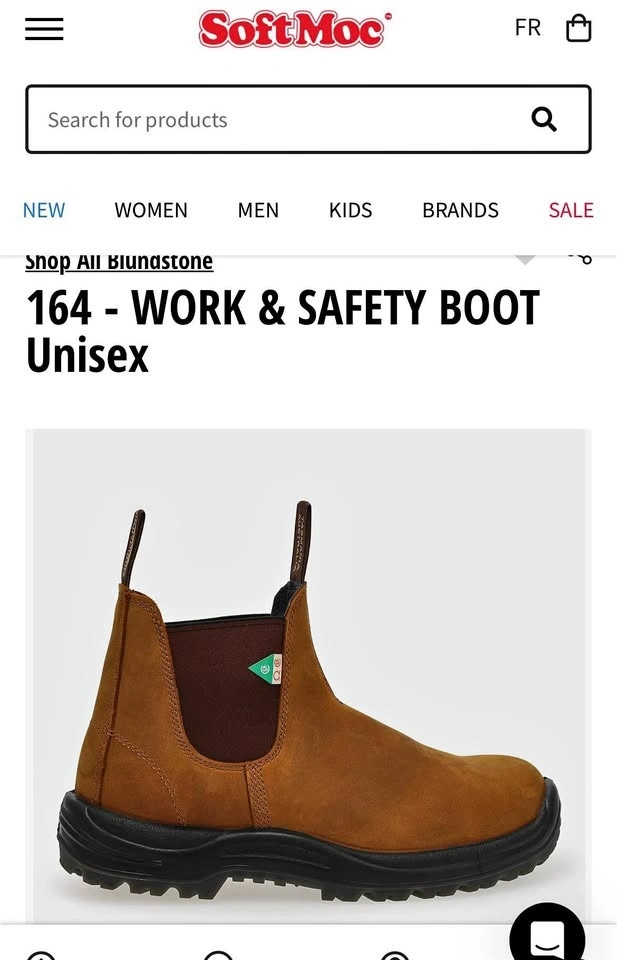Click the share icon near product title
Image resolution: width=617 pixels, height=960 pixels.
580,258
